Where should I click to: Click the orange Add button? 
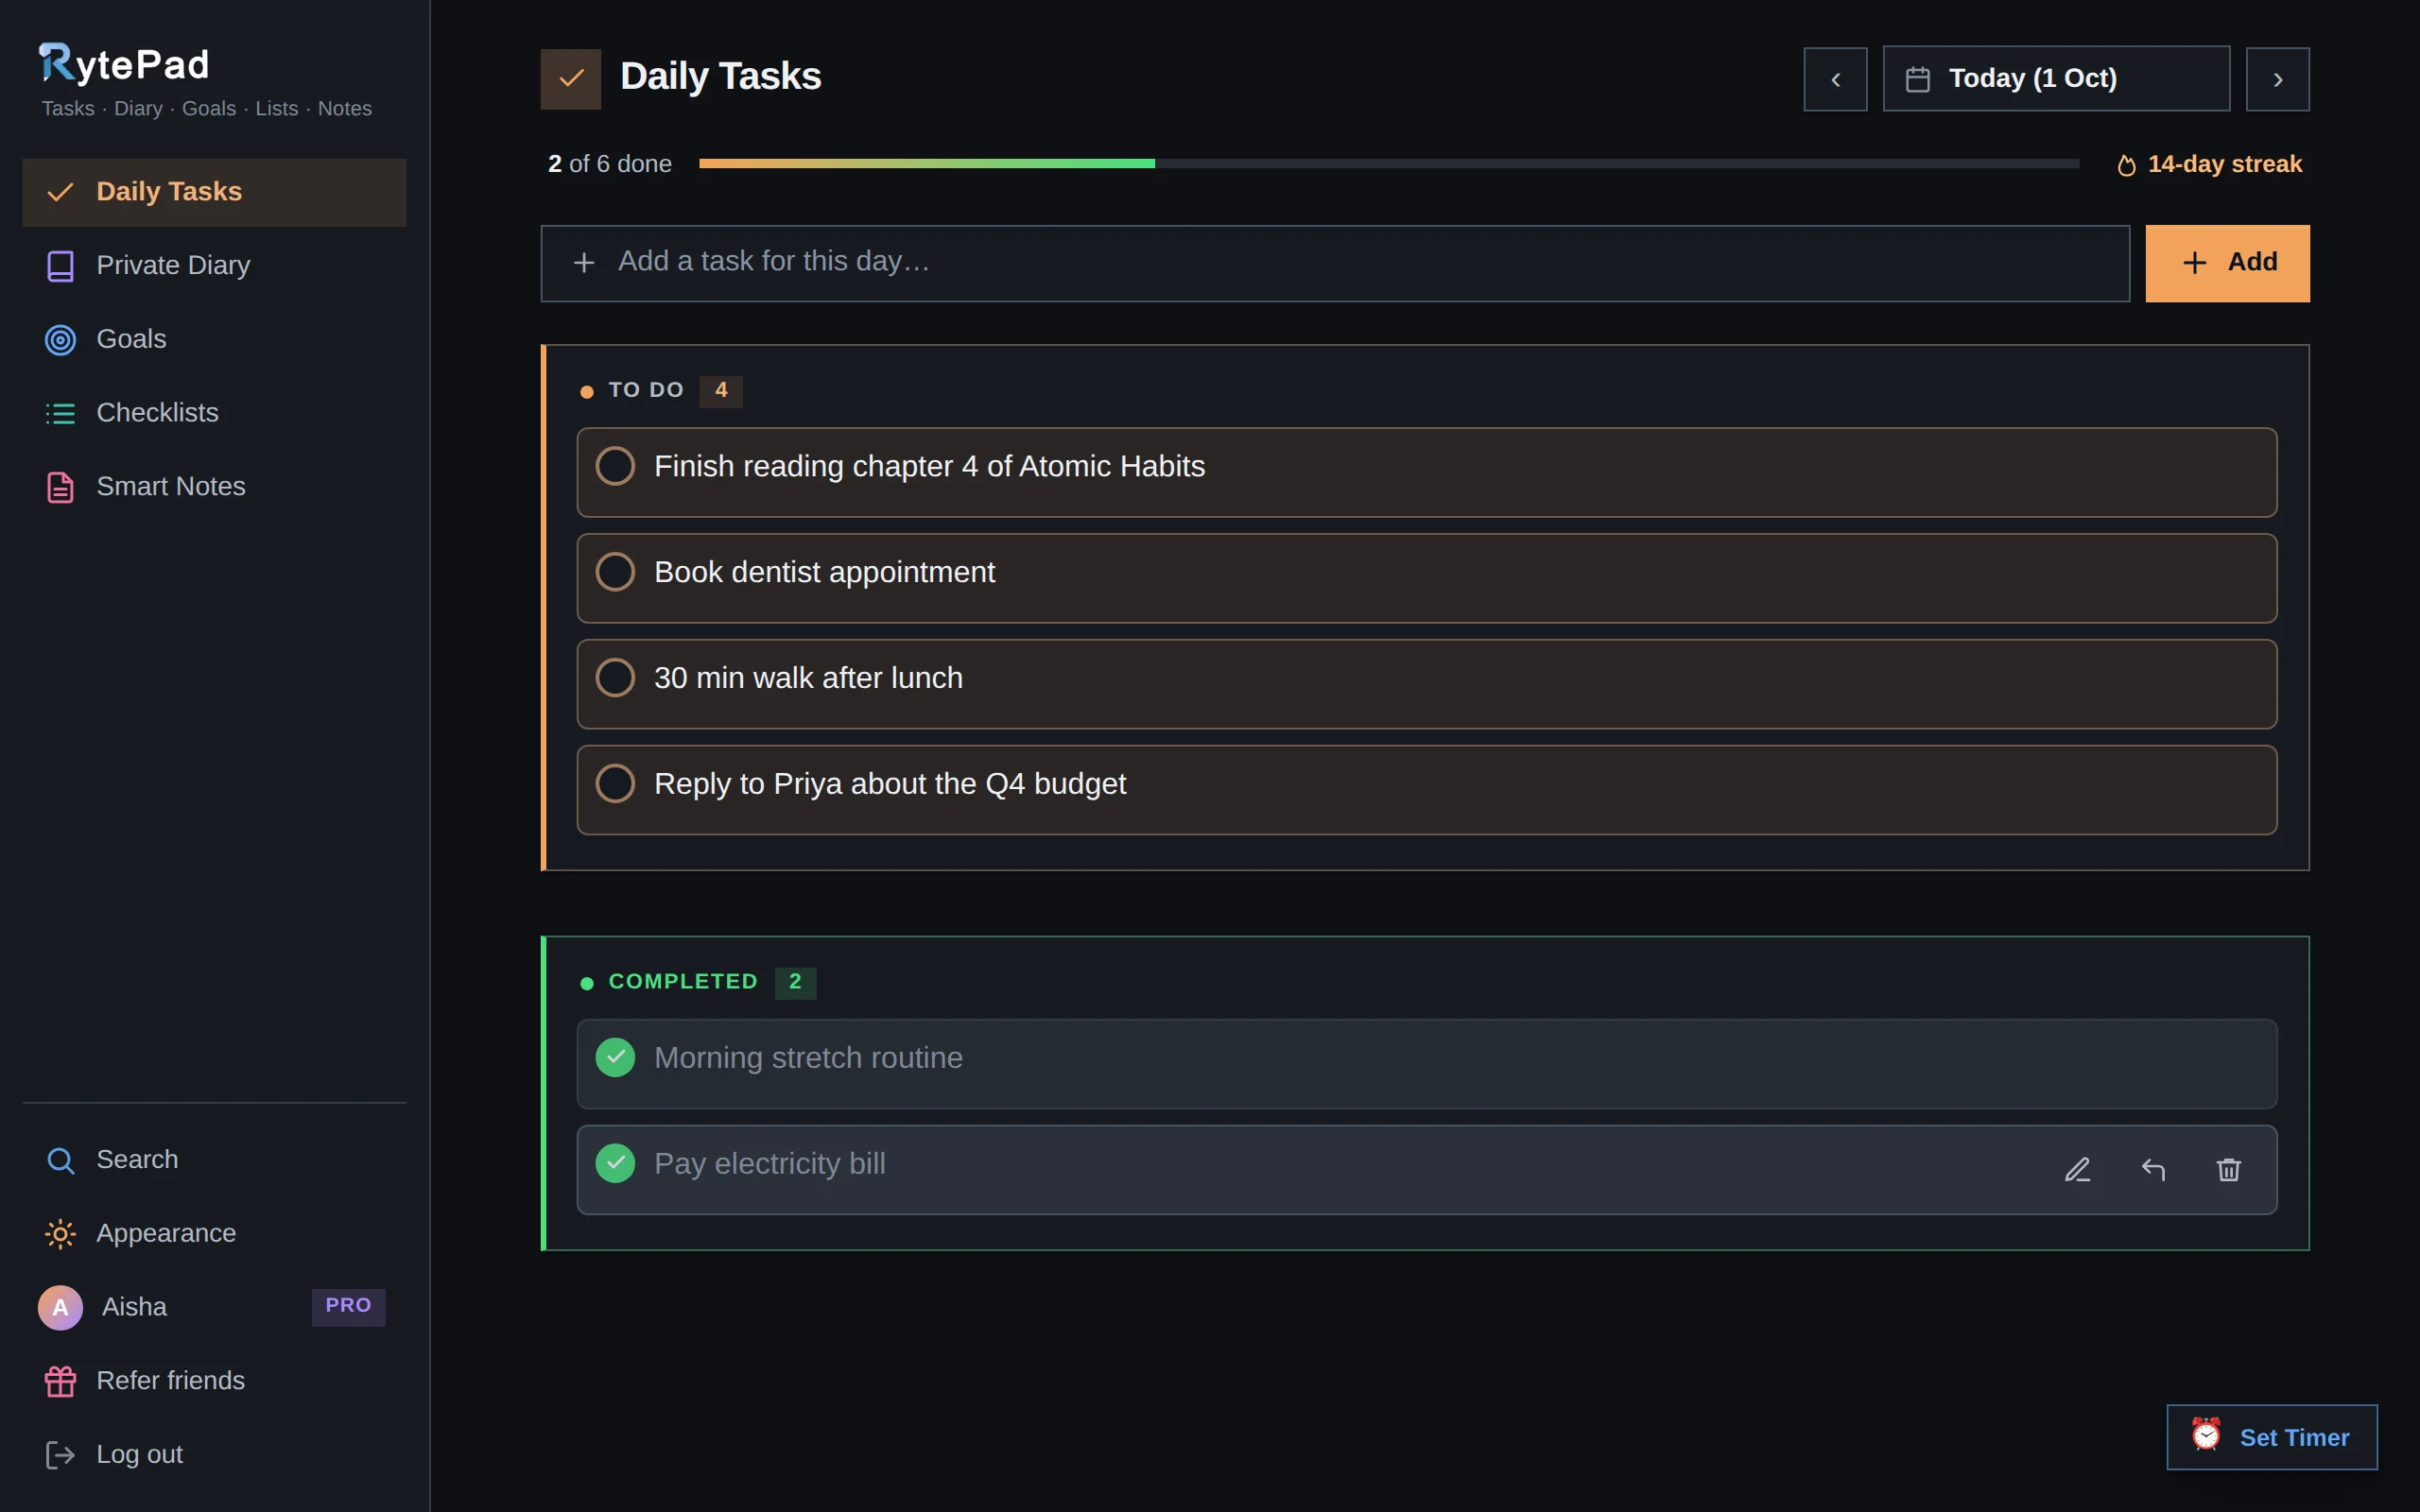(2227, 263)
